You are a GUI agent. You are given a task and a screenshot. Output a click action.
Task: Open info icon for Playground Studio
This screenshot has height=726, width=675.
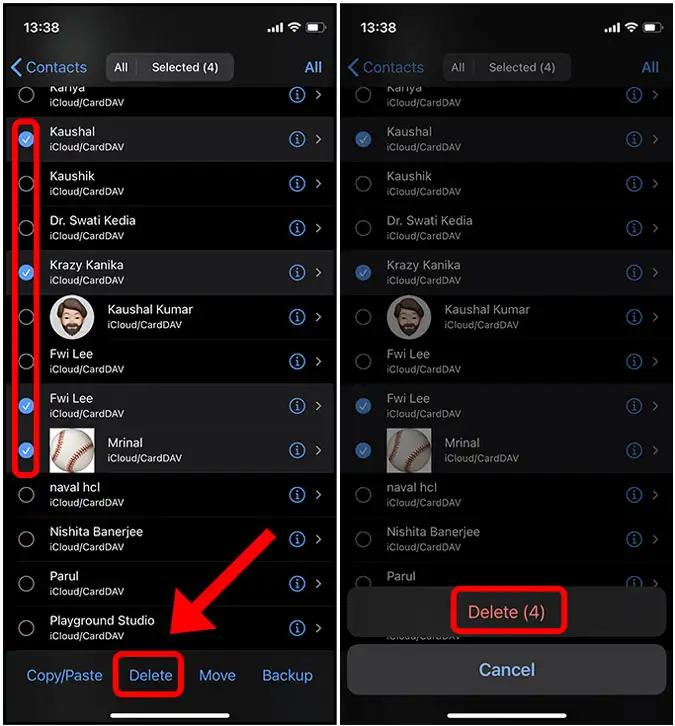[x=297, y=628]
